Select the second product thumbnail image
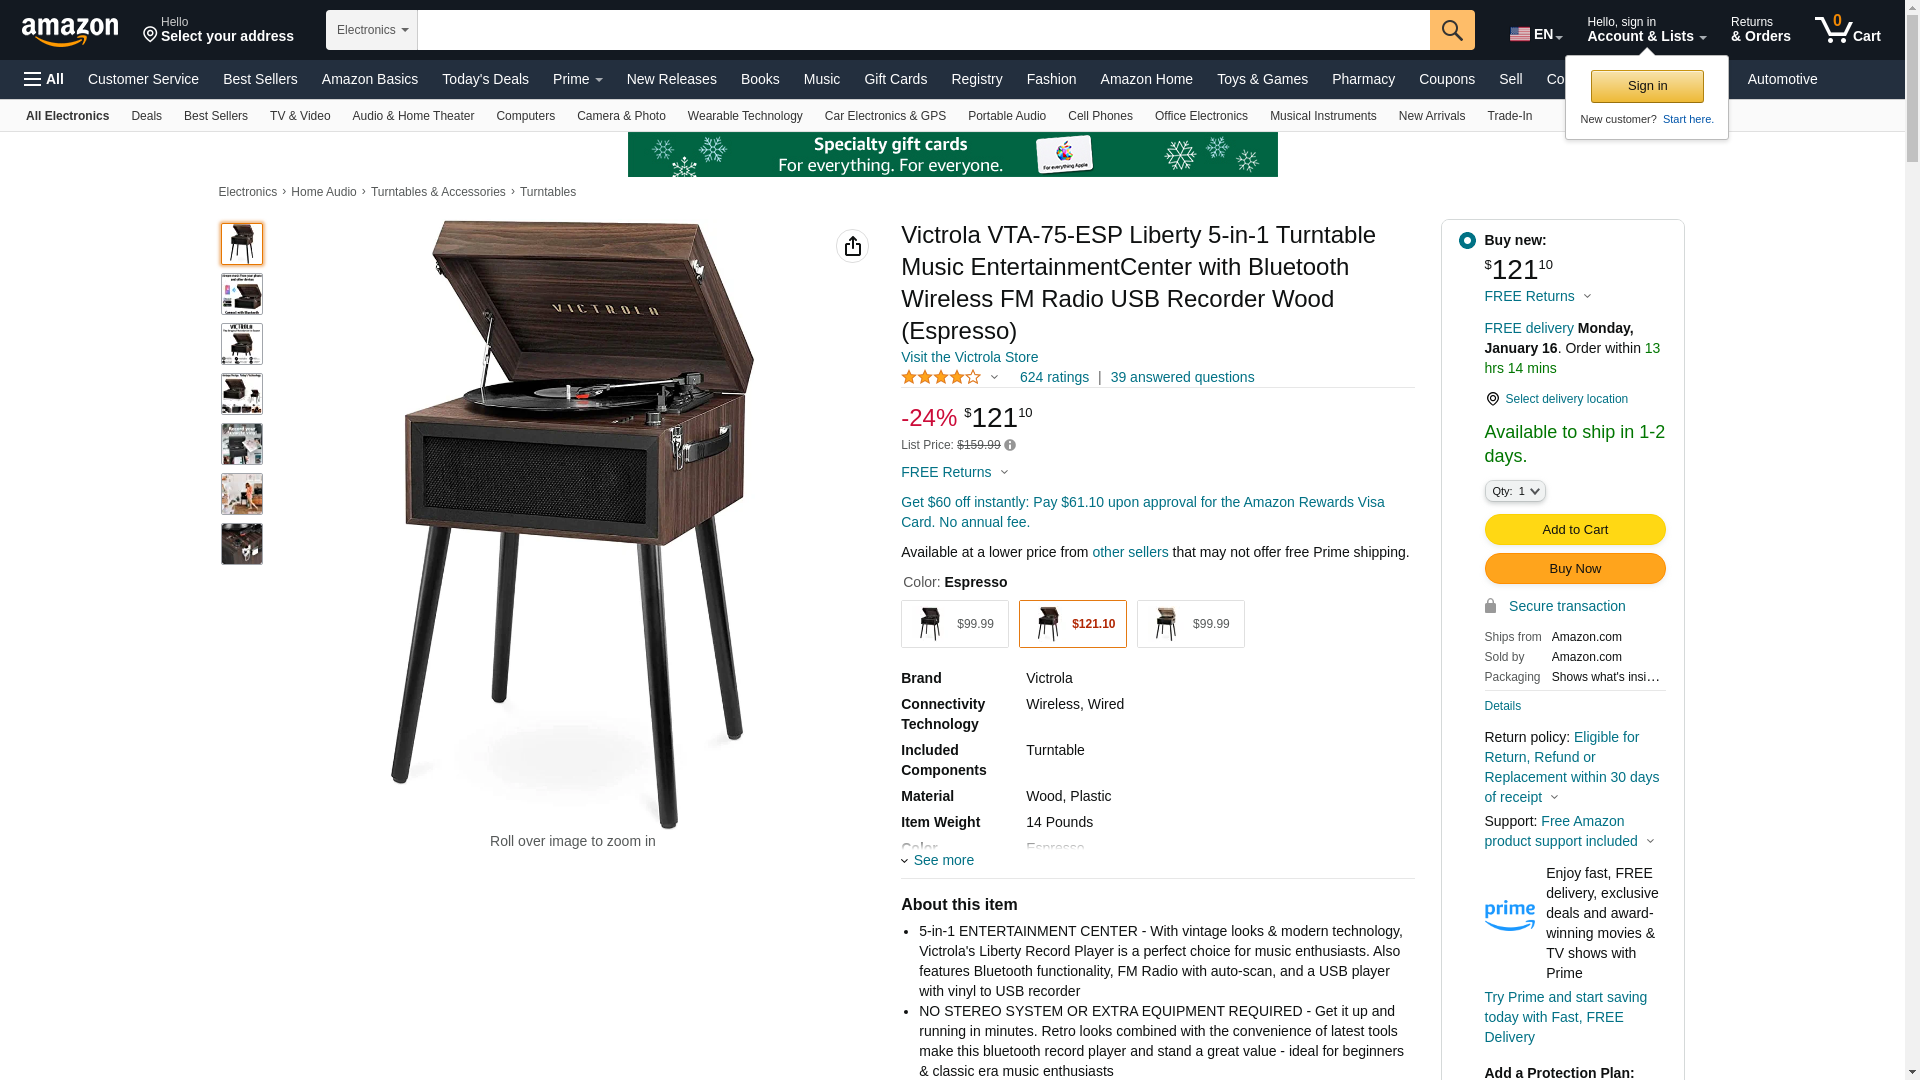1920x1080 pixels. (x=242, y=294)
